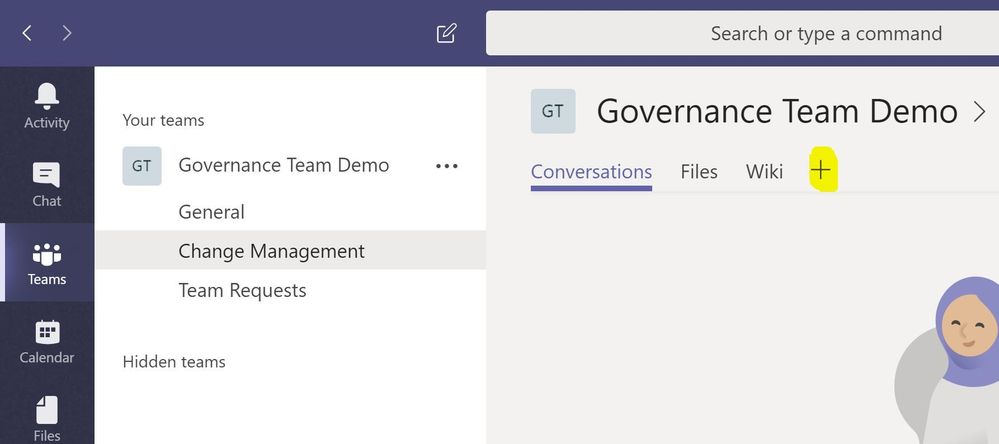Switch to the Conversations tab
Viewport: 999px width, 444px height.
pos(591,172)
